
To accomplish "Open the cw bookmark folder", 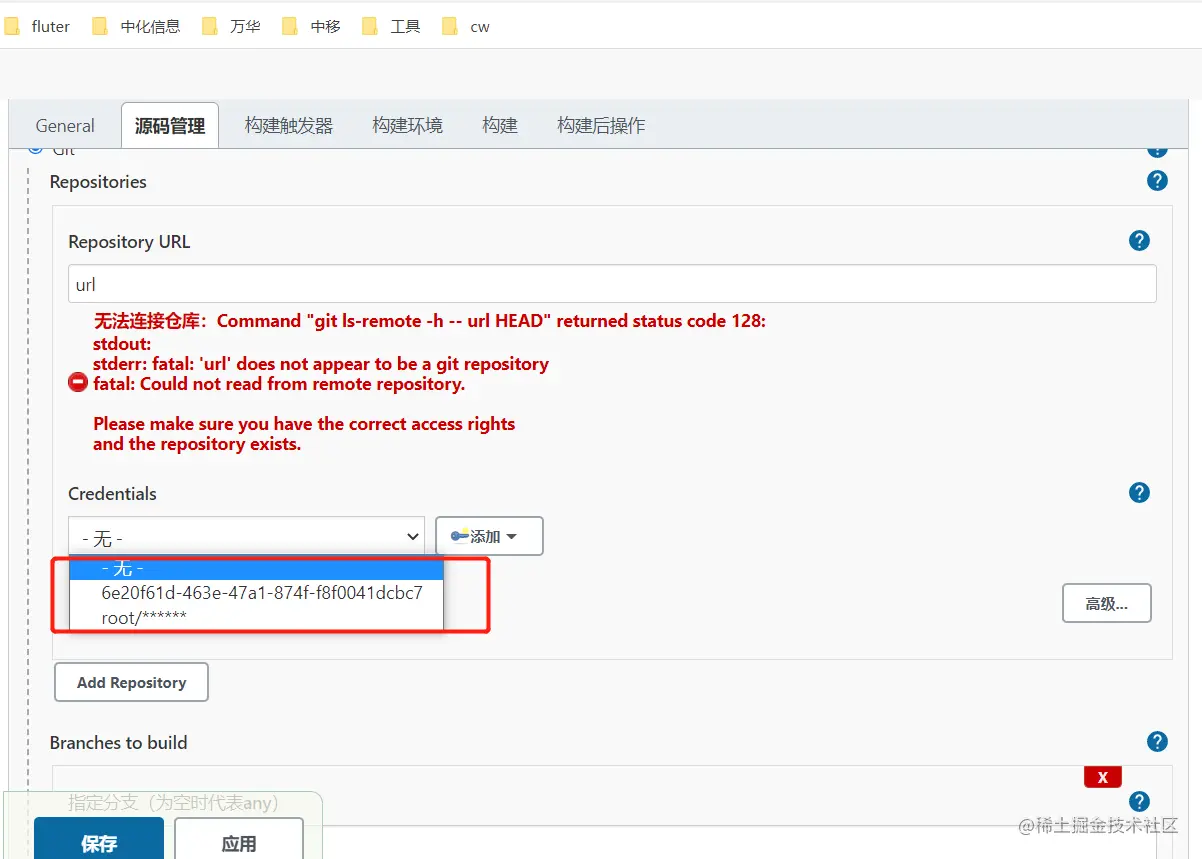I will click(x=466, y=27).
